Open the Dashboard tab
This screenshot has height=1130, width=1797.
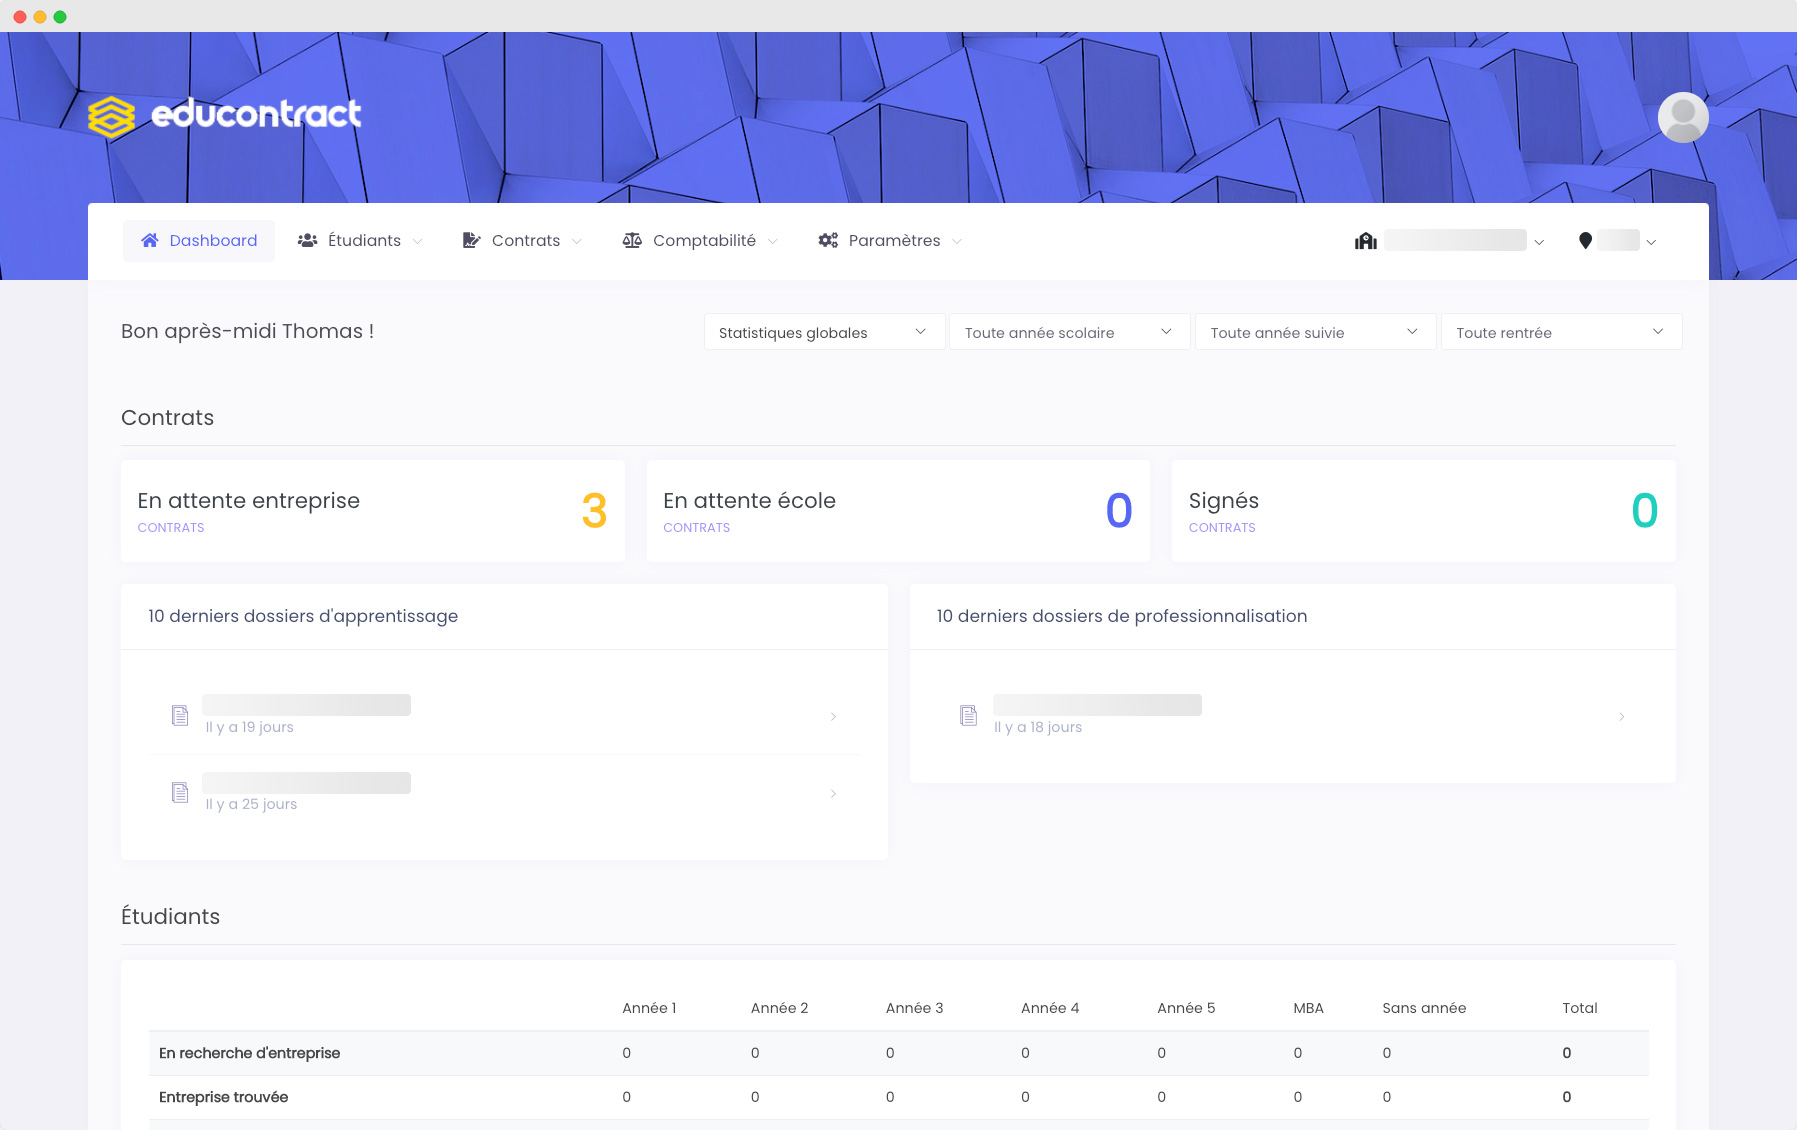tap(199, 241)
